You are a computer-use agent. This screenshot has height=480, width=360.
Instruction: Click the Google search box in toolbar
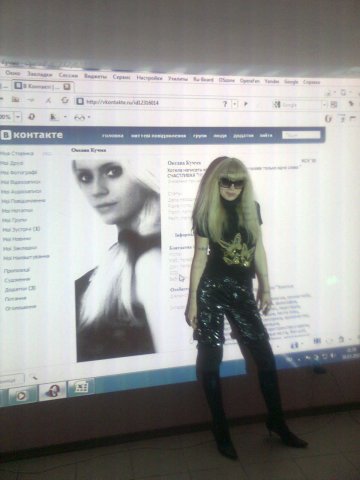(297, 105)
